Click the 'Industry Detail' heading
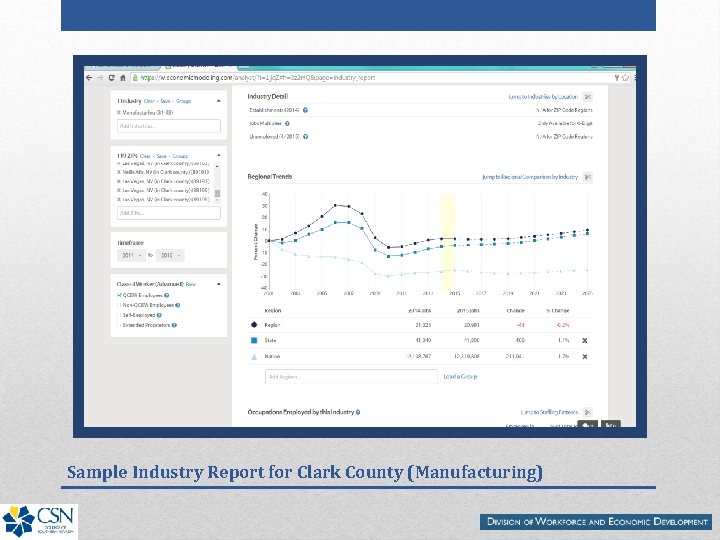The height and width of the screenshot is (540, 720). (x=268, y=96)
